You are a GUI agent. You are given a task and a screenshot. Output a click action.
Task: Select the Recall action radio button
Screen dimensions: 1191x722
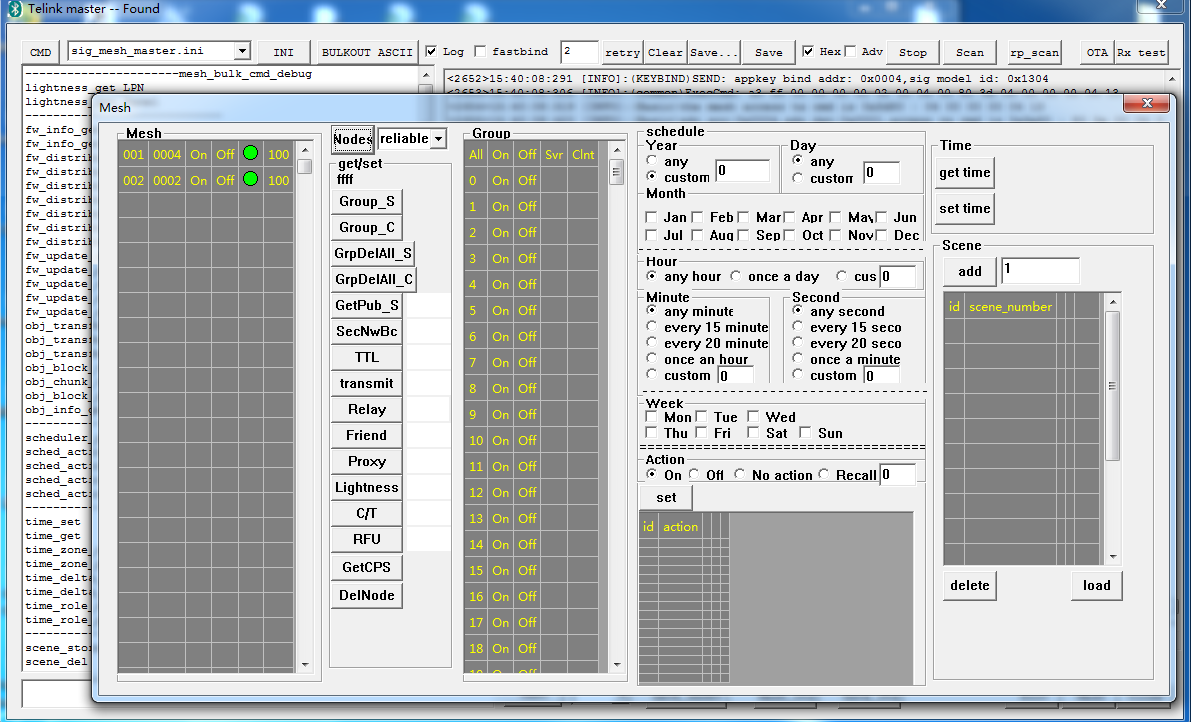823,474
